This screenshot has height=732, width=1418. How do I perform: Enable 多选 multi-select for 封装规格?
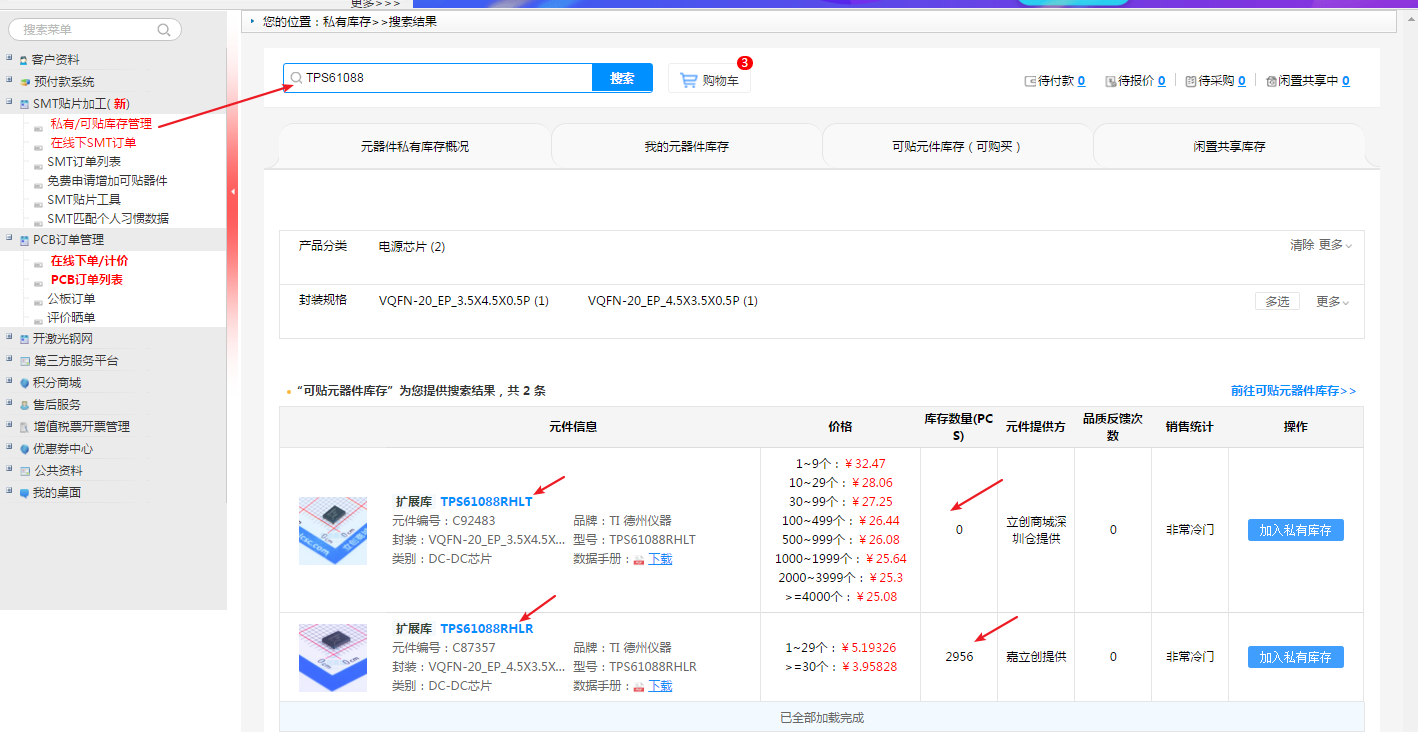point(1277,301)
